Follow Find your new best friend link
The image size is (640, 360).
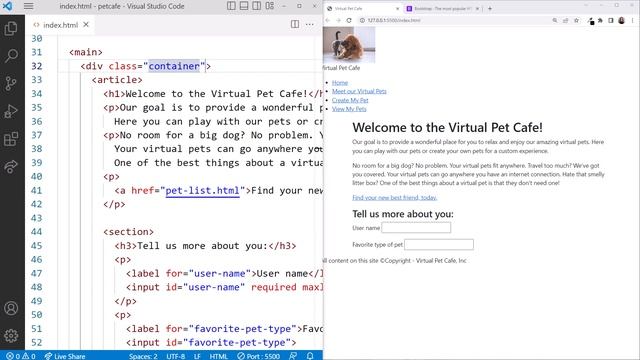click(x=395, y=198)
